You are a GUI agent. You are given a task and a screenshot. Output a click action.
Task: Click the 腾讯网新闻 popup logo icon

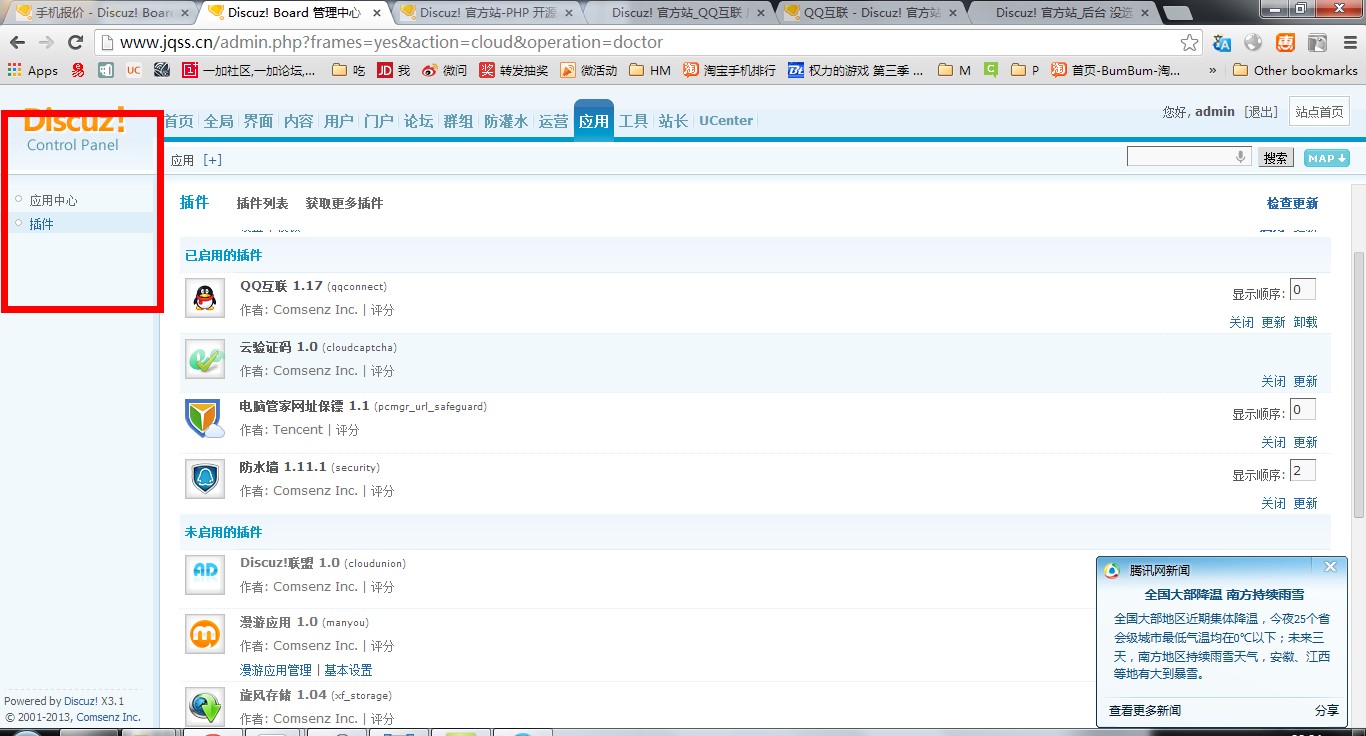(x=1112, y=570)
